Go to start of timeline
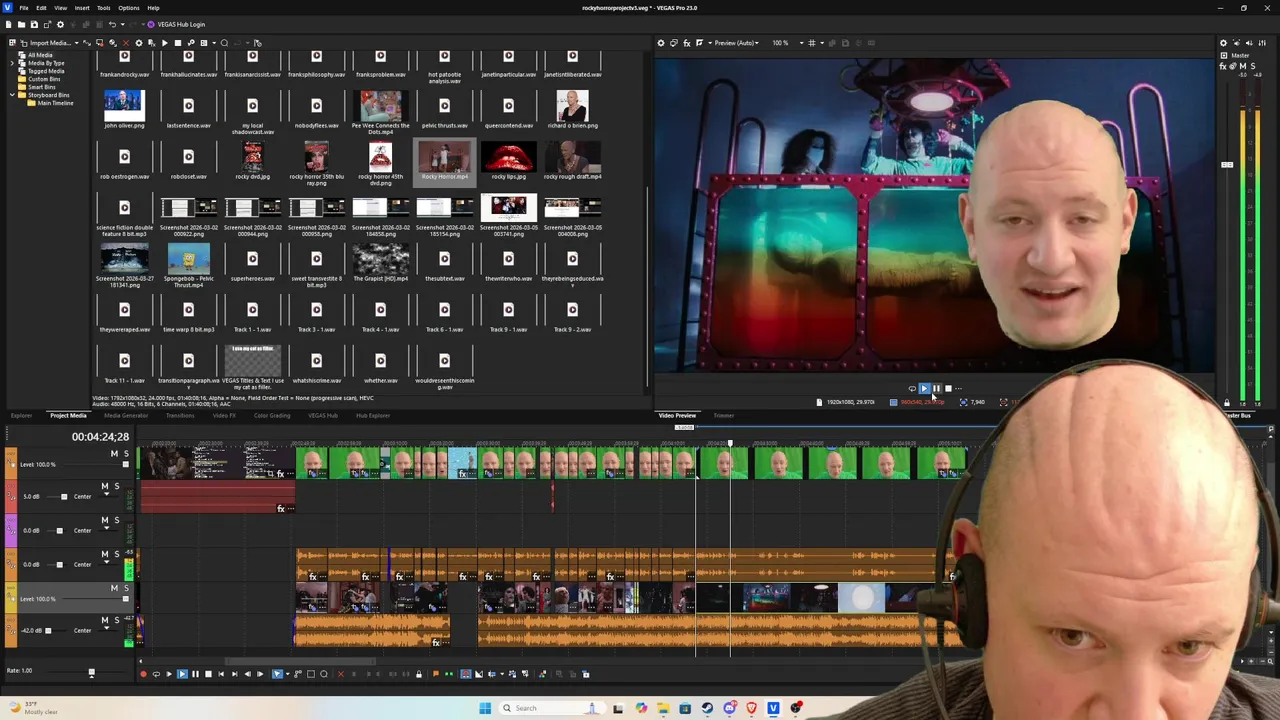Screen dimensions: 1280x720 tap(221, 674)
